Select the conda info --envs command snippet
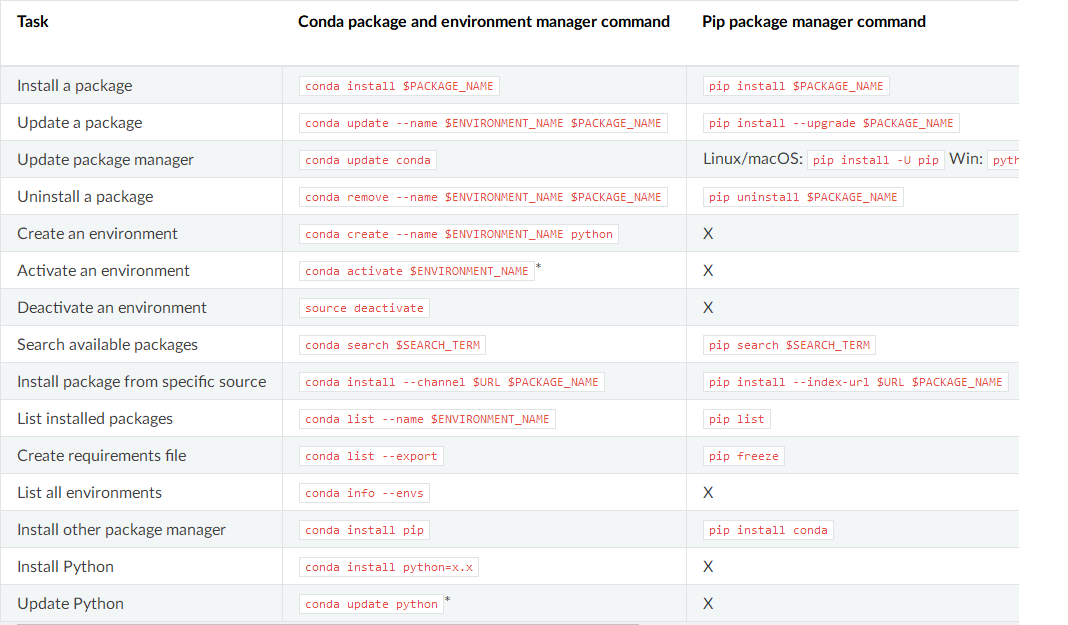Image resolution: width=1068 pixels, height=625 pixels. (x=364, y=492)
